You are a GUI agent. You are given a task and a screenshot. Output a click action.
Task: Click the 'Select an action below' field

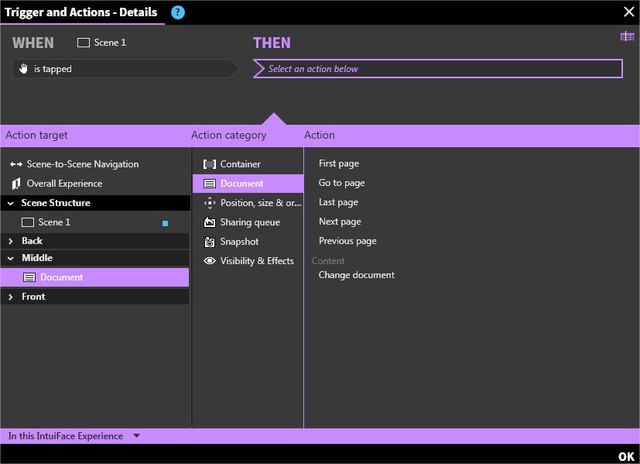pyautogui.click(x=438, y=69)
